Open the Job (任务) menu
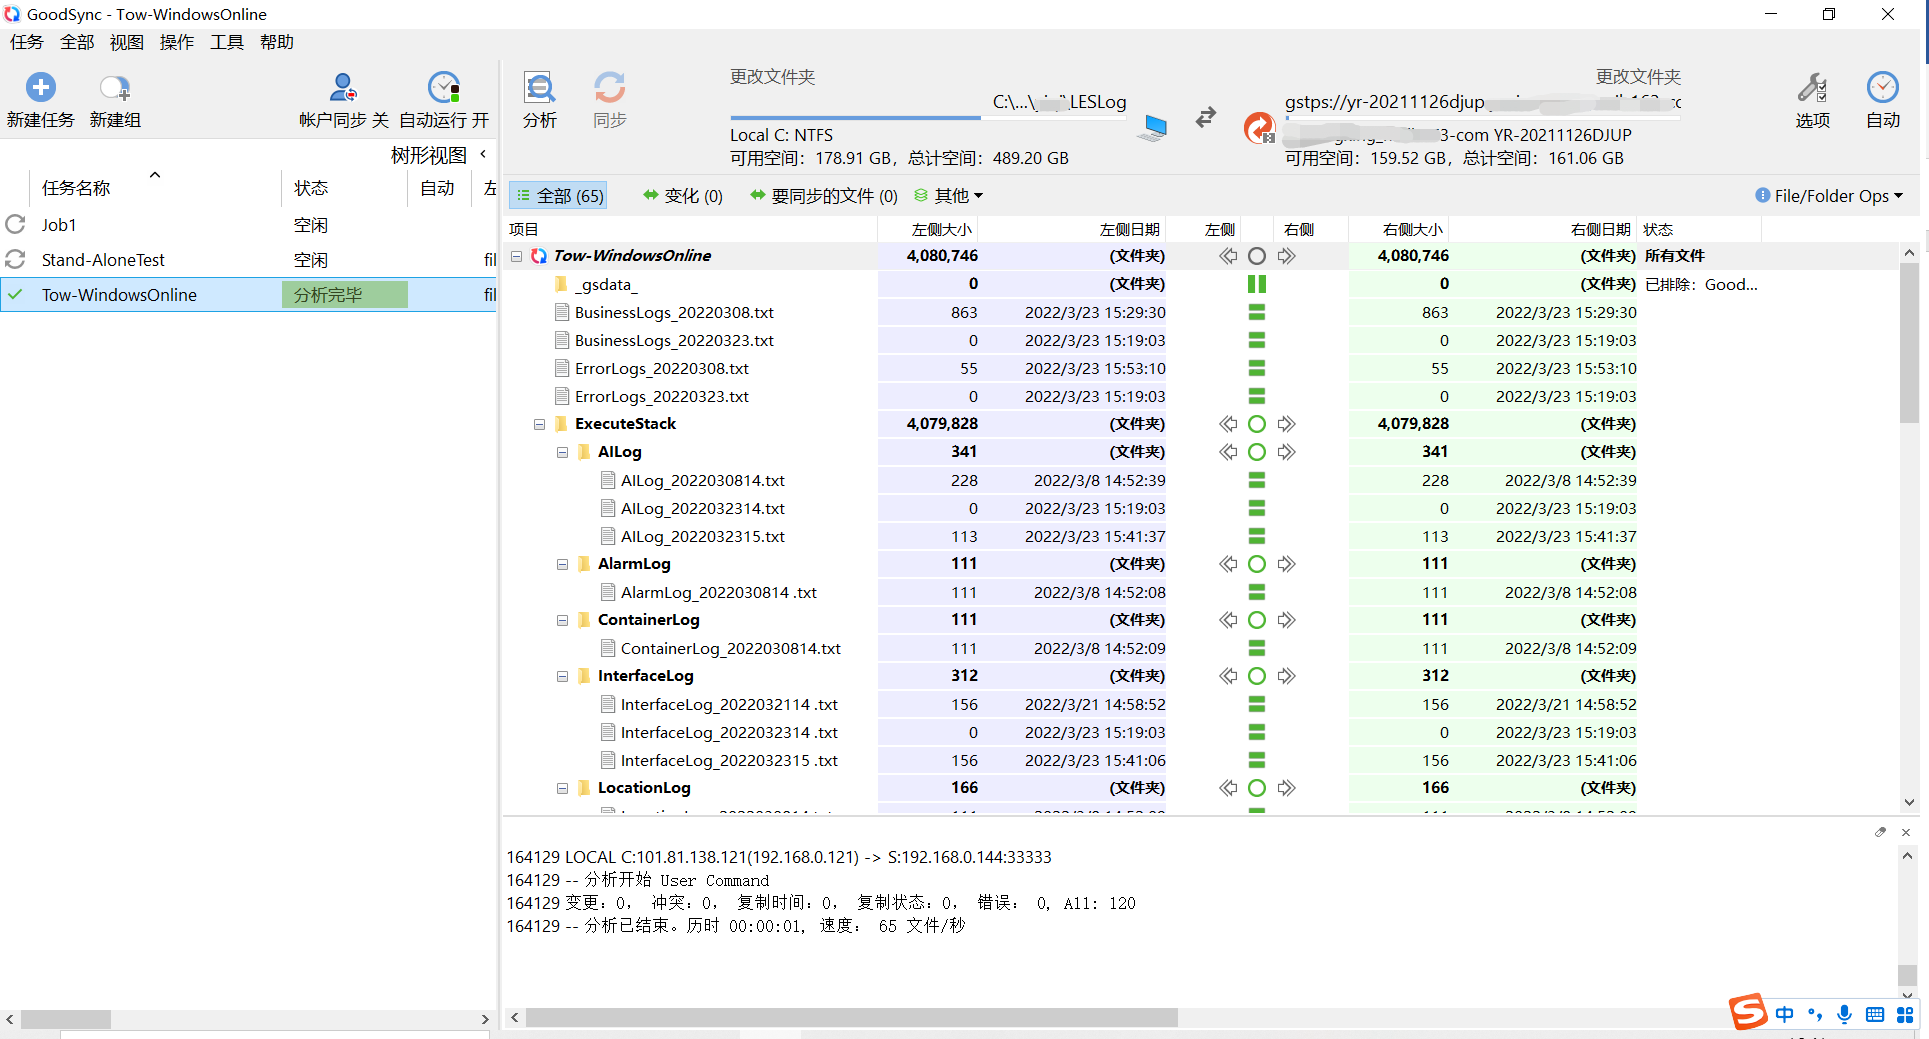Screen dimensions: 1929x1039 click(27, 42)
